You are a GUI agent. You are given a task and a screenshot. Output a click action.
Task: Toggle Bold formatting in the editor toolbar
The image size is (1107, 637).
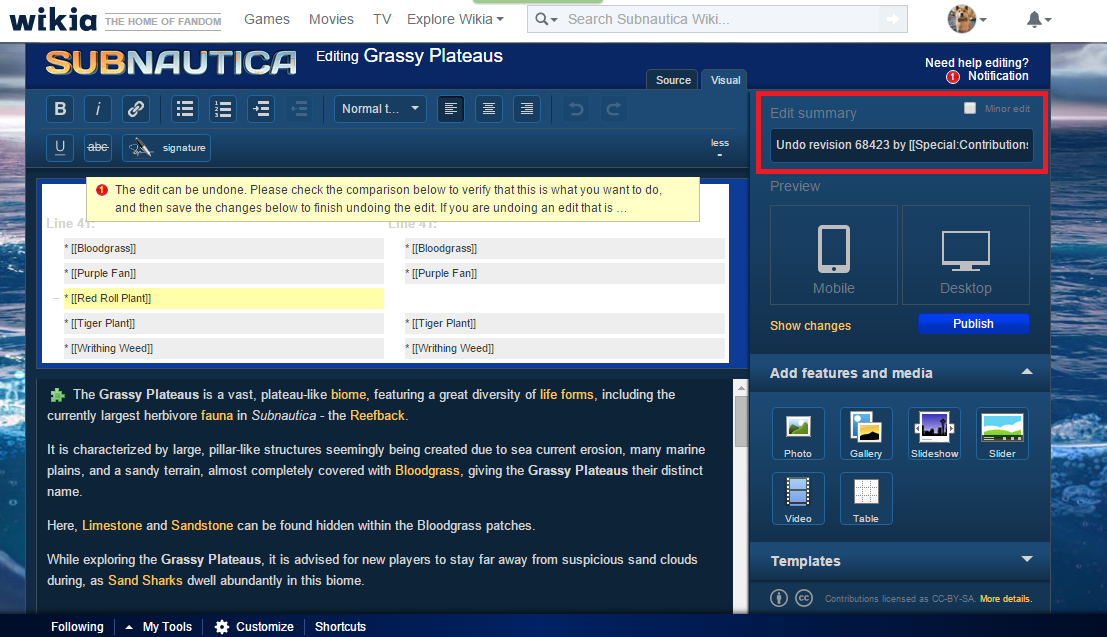click(60, 109)
